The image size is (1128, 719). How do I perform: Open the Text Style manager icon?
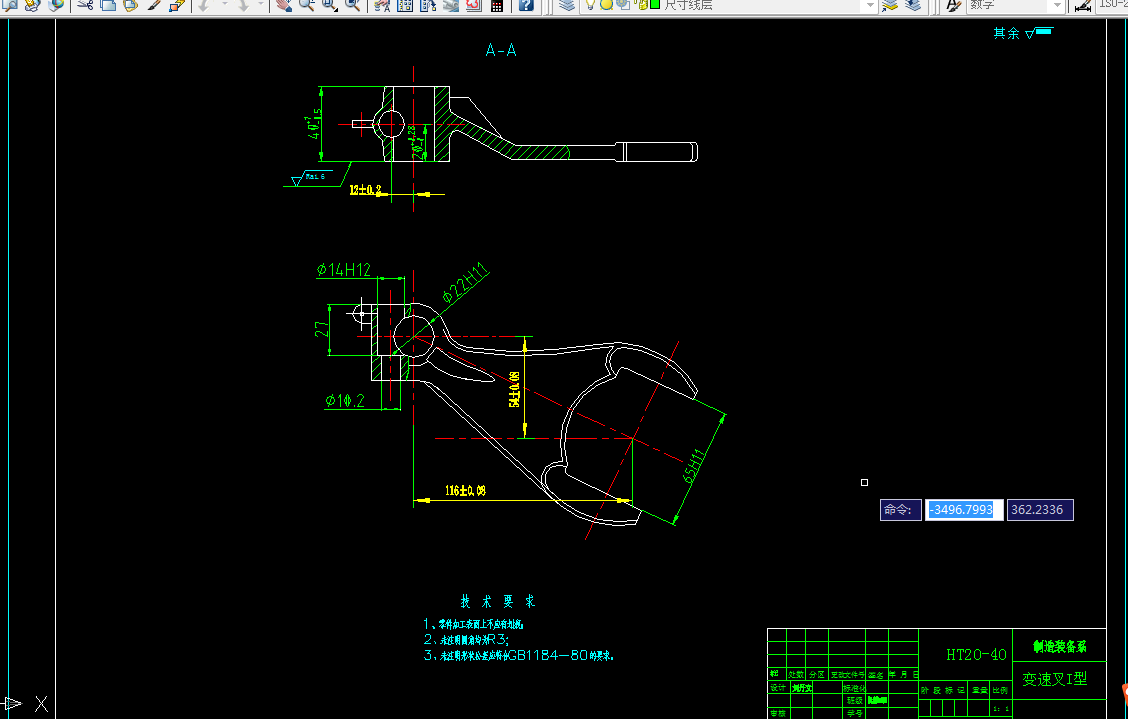click(x=953, y=4)
